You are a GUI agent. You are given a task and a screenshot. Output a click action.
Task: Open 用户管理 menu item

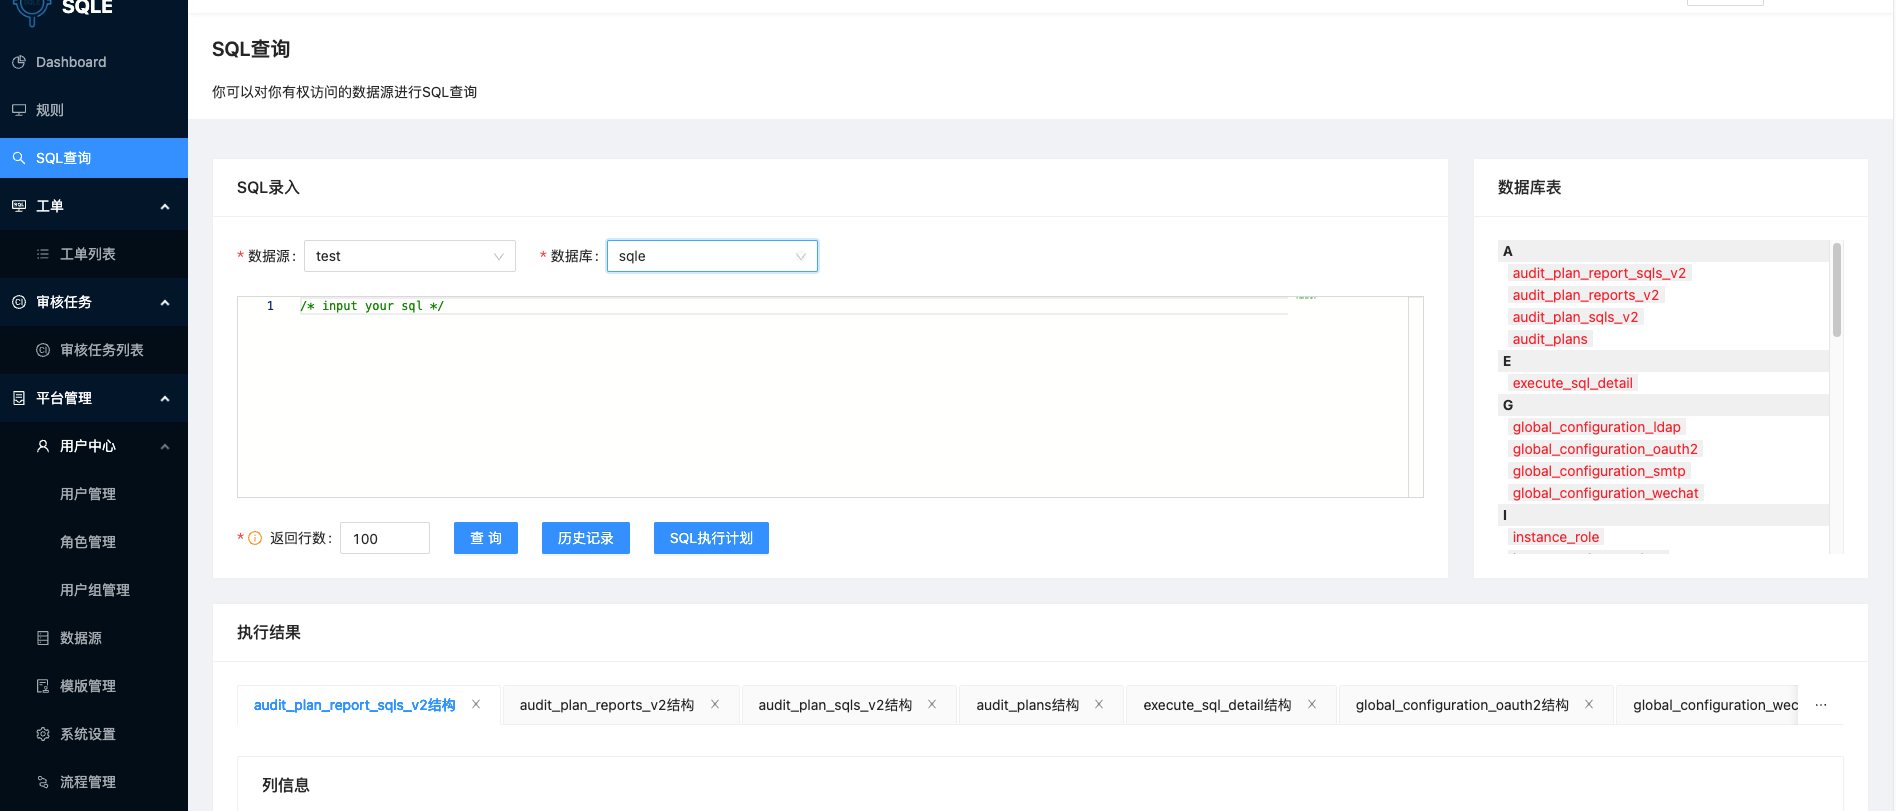click(x=88, y=494)
